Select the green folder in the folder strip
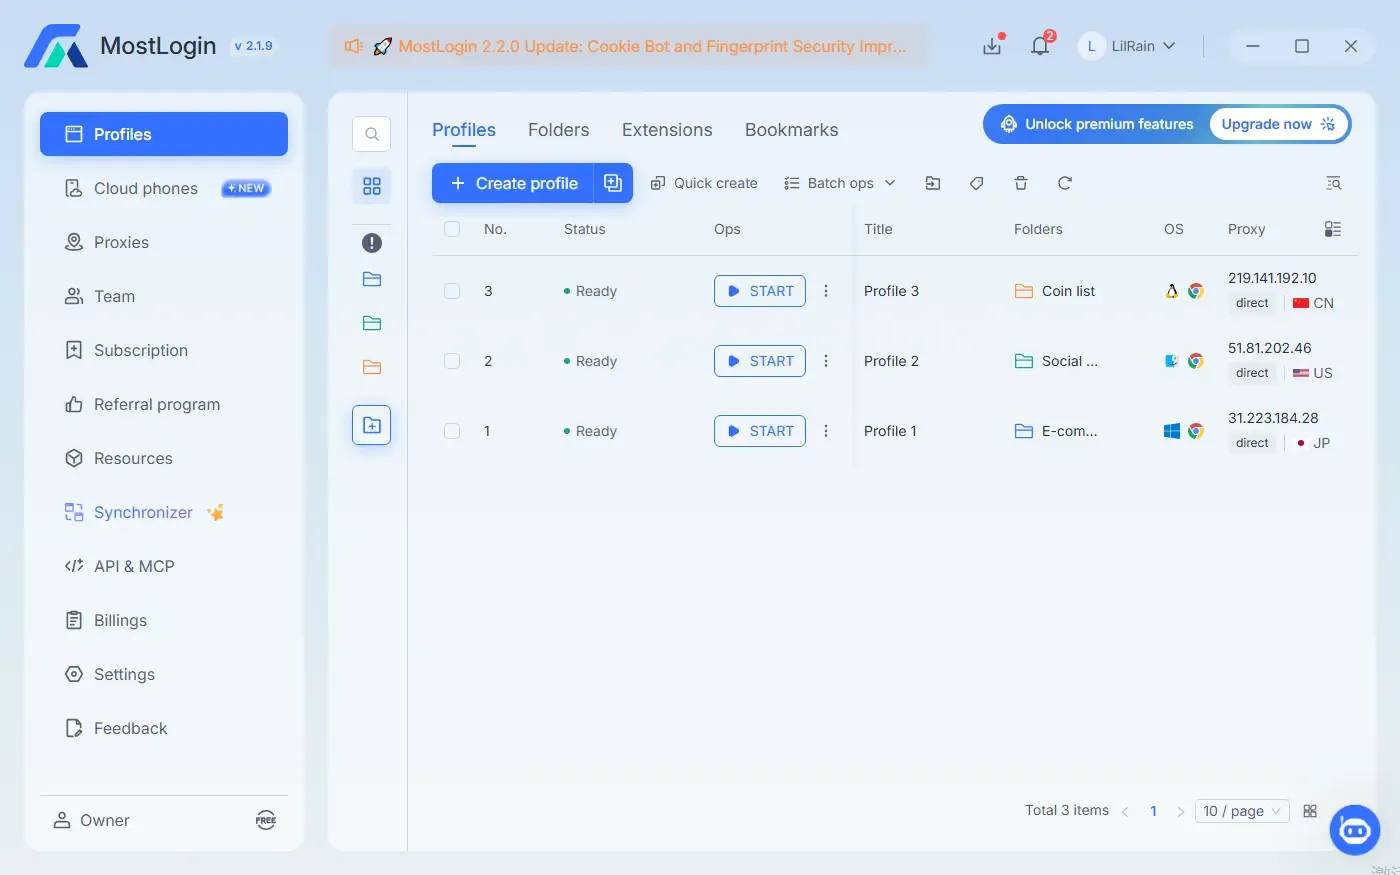Screen dimensions: 1400x875 [371, 323]
